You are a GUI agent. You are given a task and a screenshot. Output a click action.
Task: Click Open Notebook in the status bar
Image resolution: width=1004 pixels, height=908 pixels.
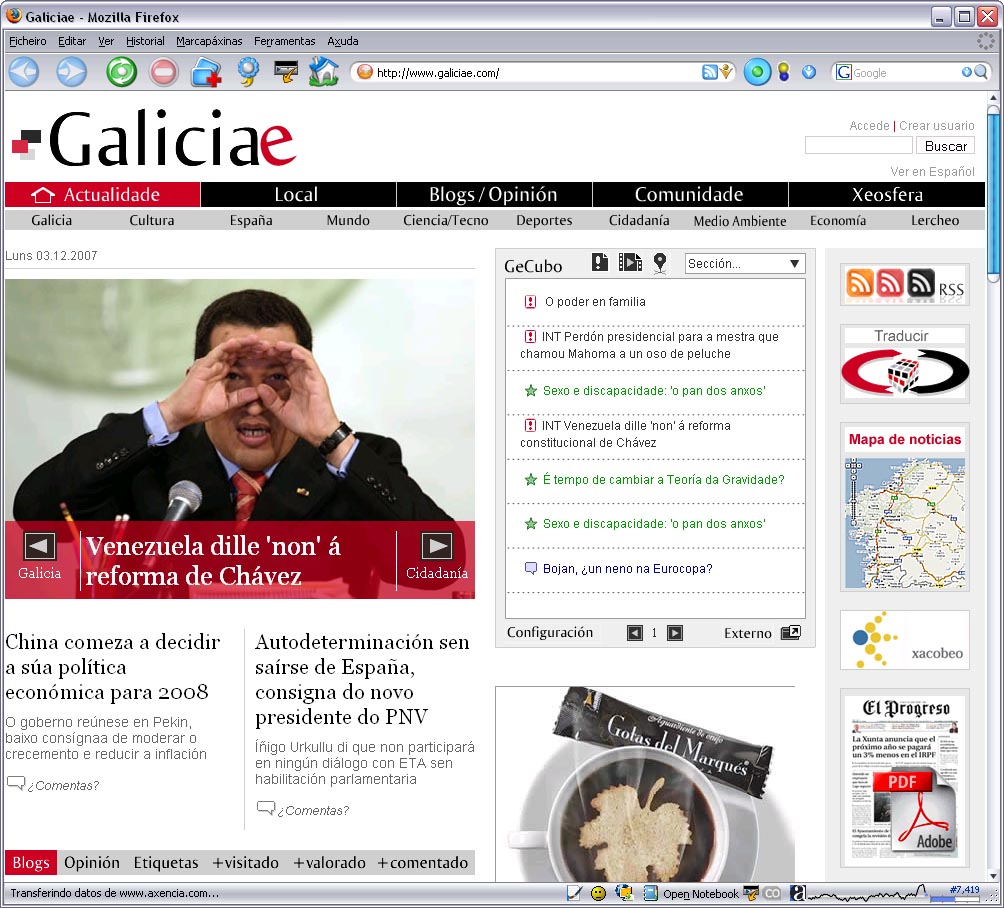(x=700, y=894)
